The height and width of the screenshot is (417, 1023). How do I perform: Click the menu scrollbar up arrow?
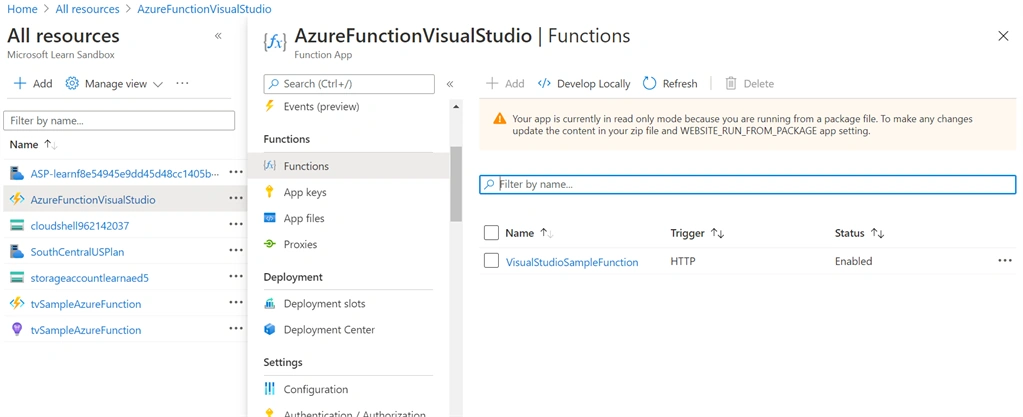(x=455, y=106)
